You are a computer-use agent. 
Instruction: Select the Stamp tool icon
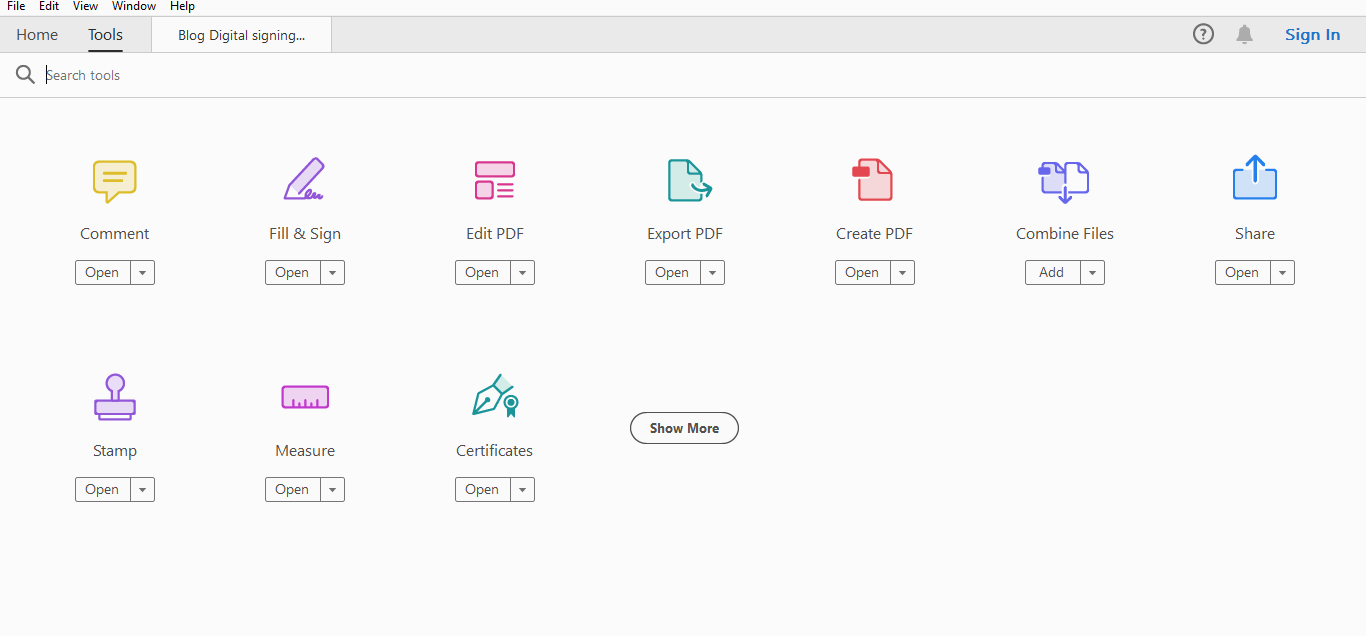114,397
